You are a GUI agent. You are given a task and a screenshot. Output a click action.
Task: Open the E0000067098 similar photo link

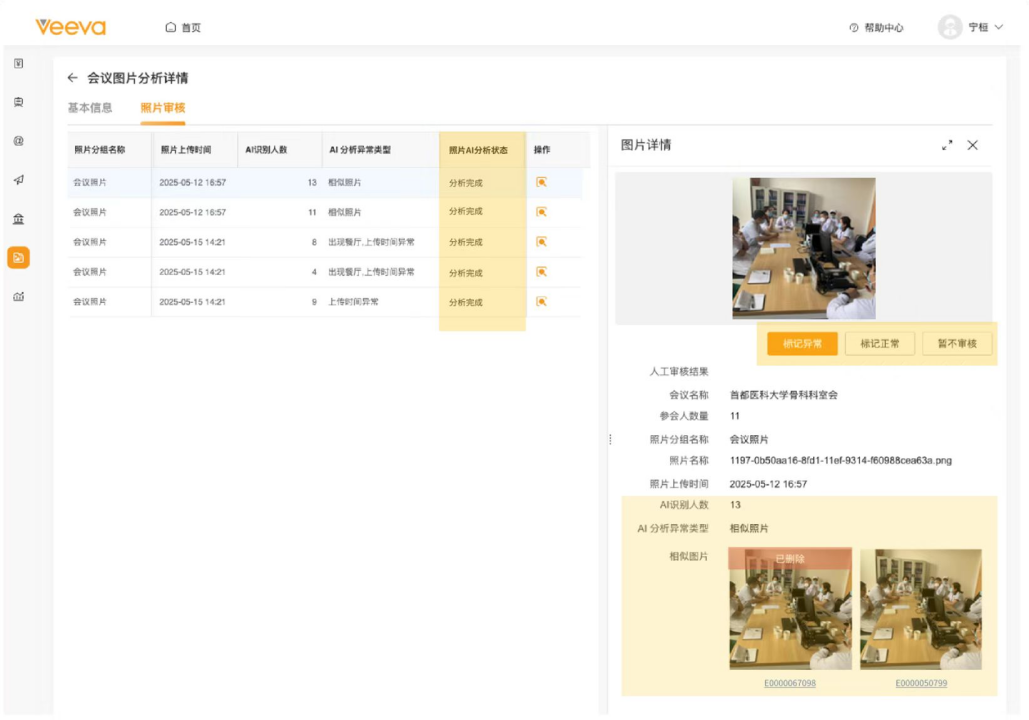[x=789, y=684]
